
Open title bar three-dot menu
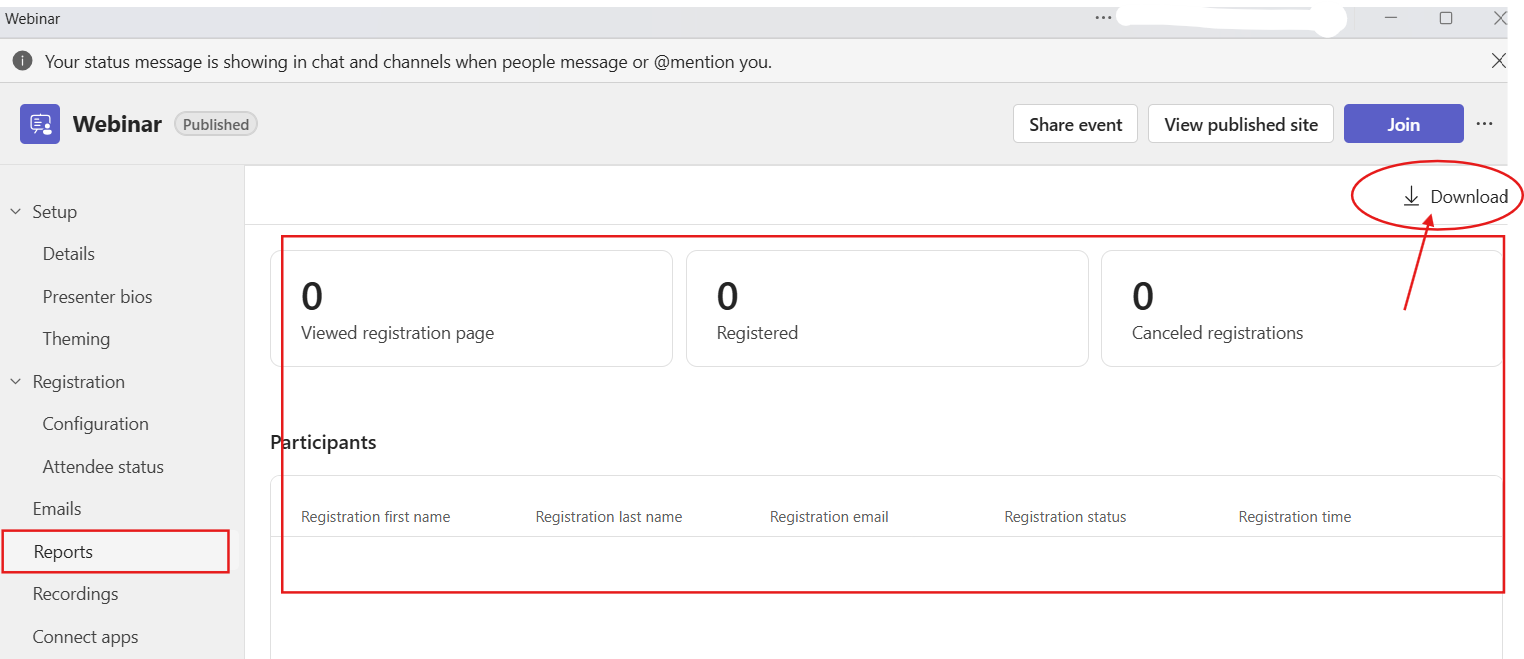[1103, 18]
